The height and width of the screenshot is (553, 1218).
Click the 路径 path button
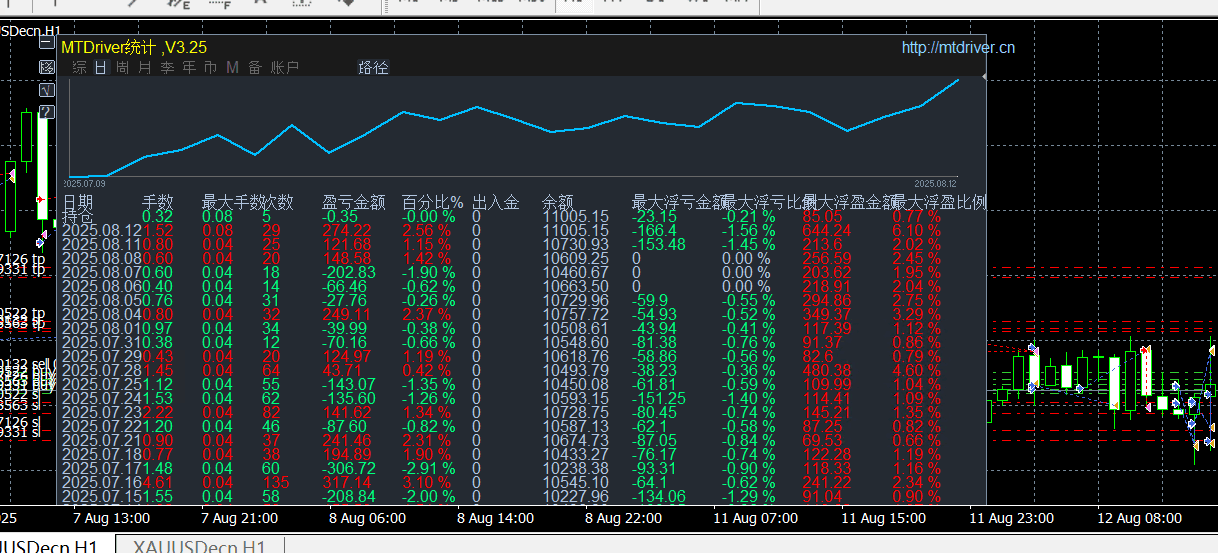pos(373,68)
